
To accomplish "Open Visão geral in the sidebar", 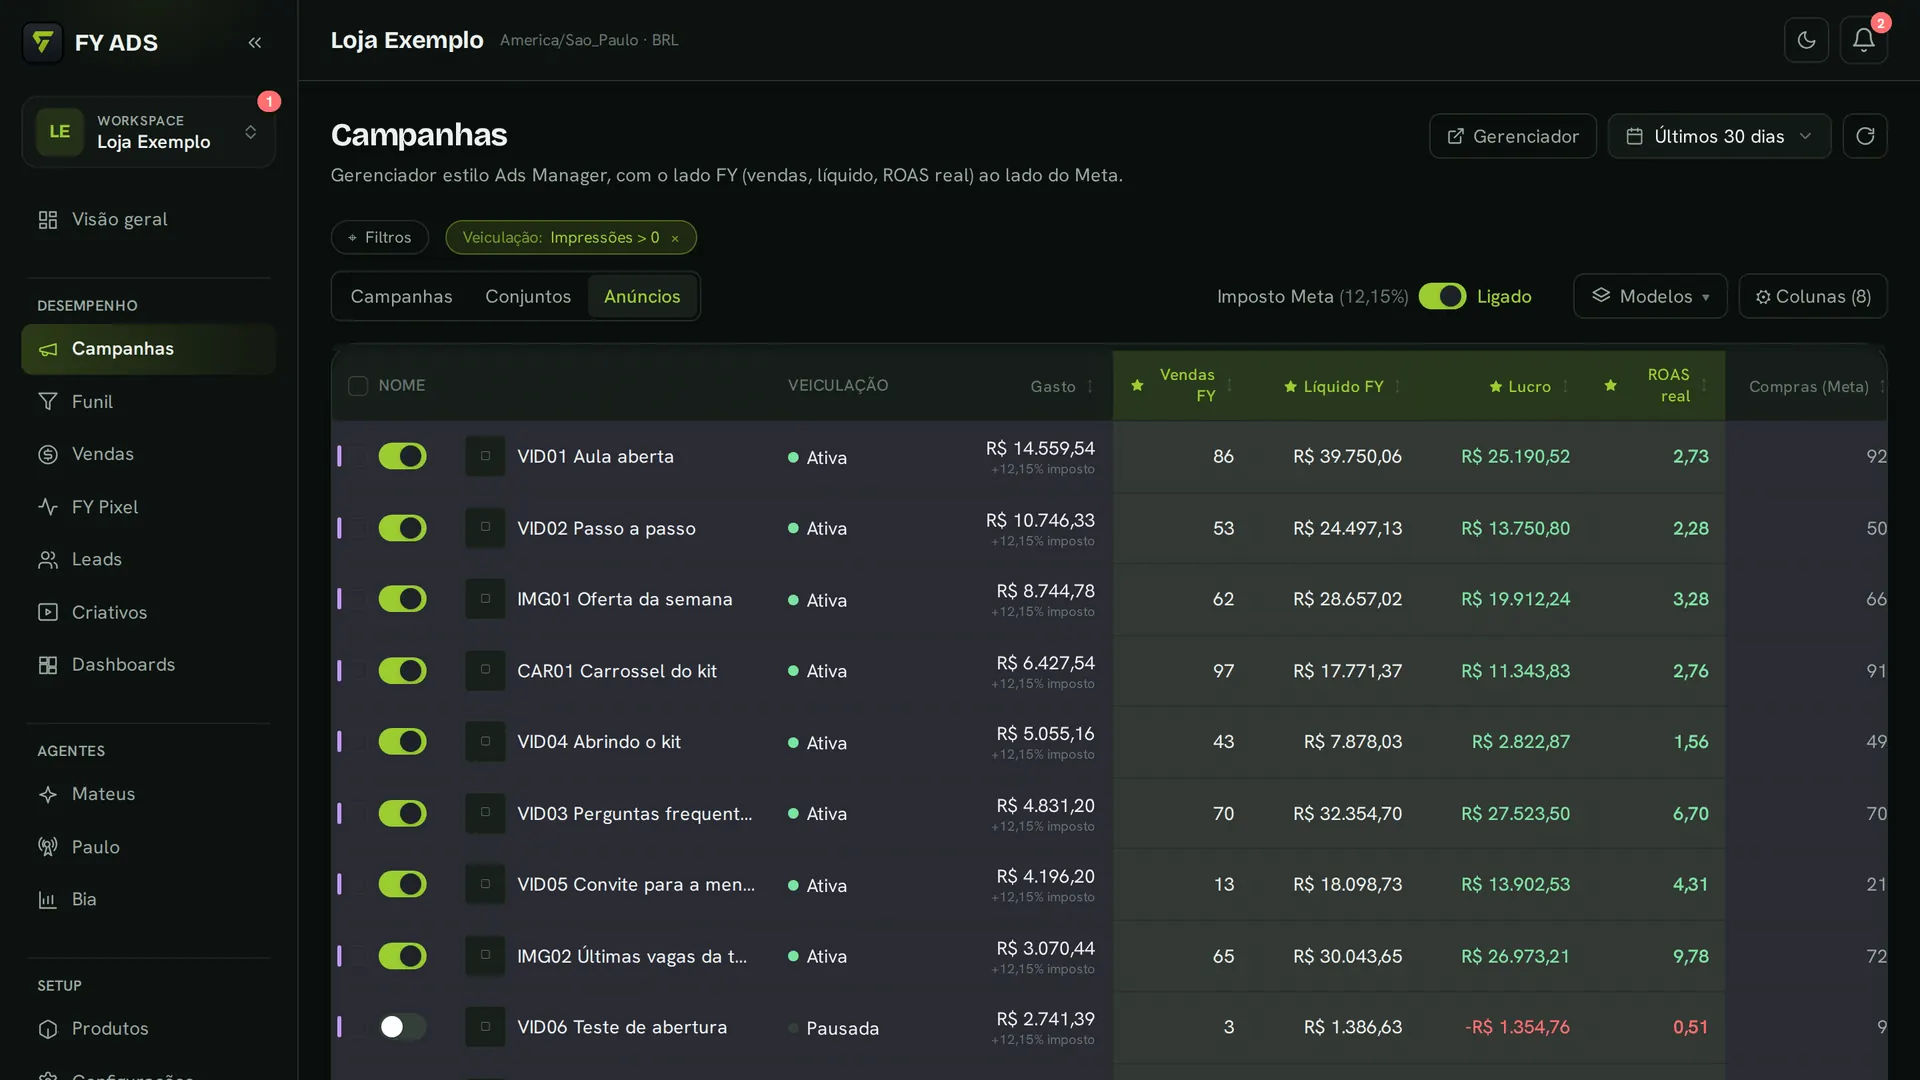I will [148, 219].
